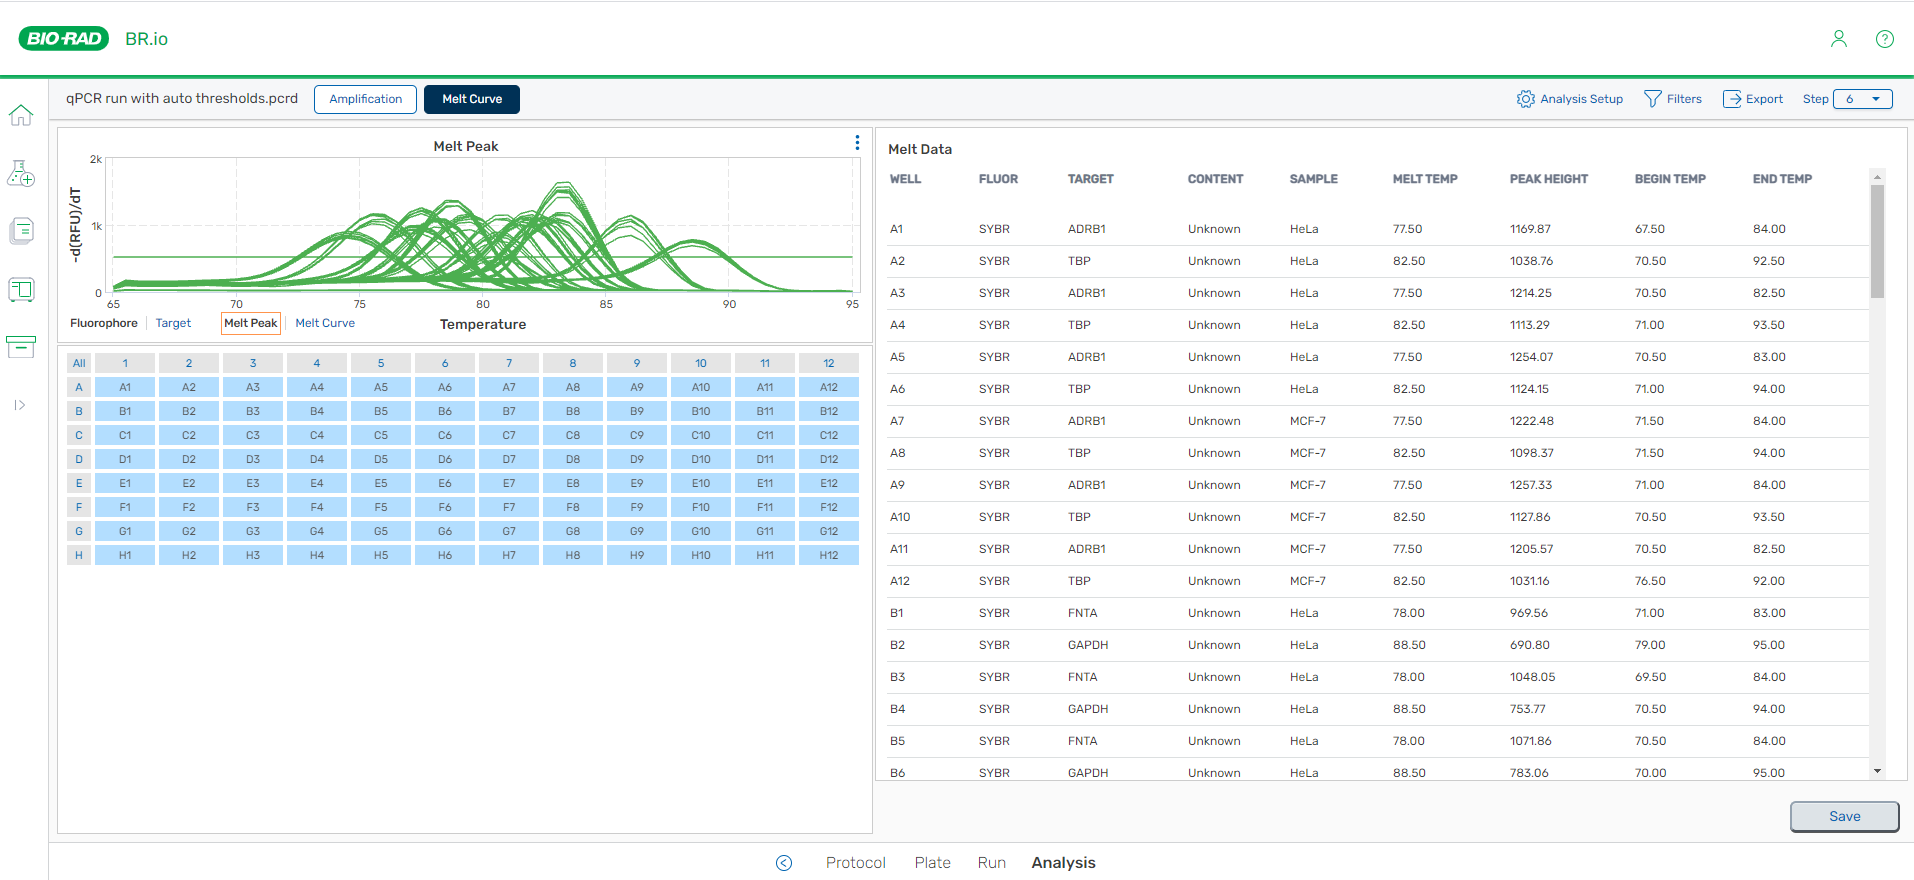The width and height of the screenshot is (1914, 880).
Task: Toggle well A1 in the plate grid
Action: (x=125, y=387)
